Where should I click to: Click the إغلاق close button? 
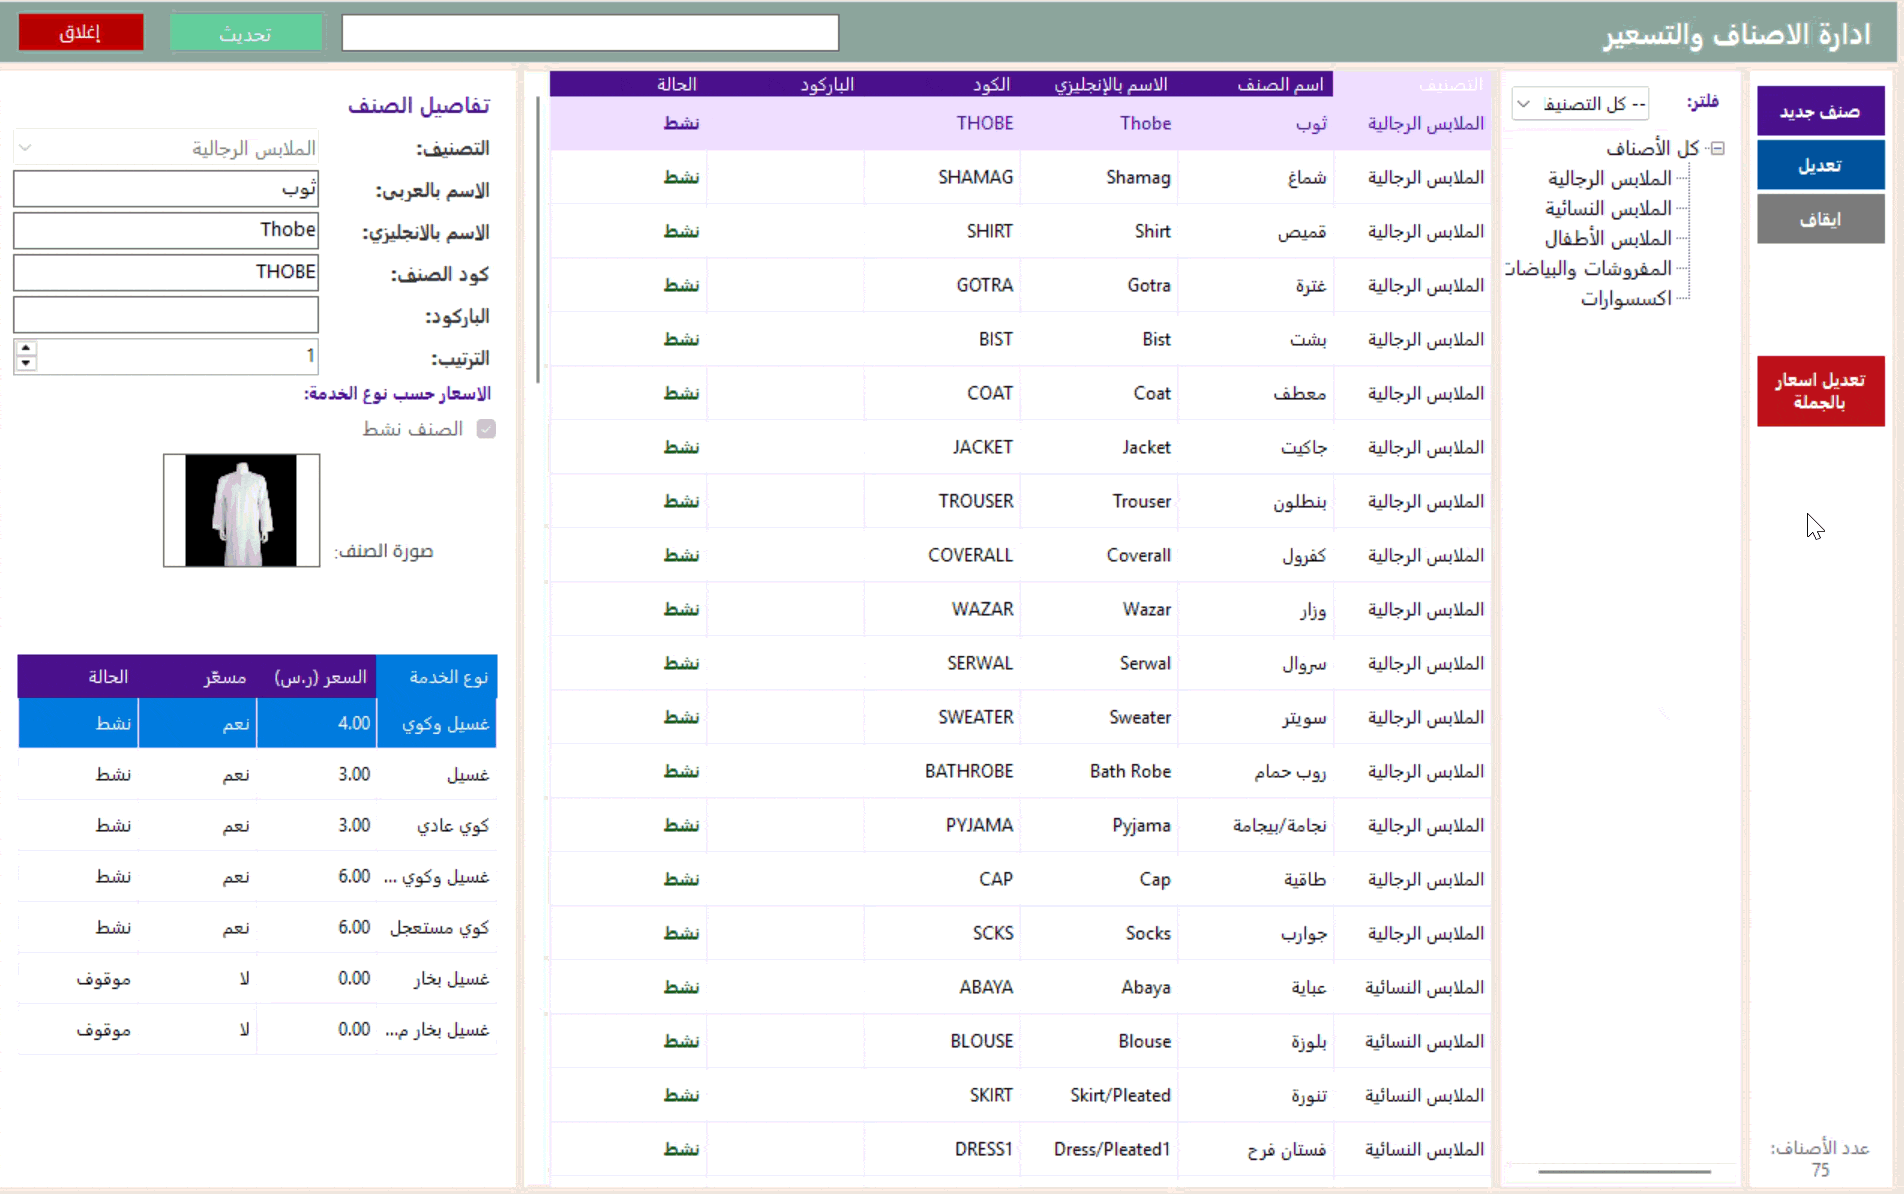coord(81,32)
